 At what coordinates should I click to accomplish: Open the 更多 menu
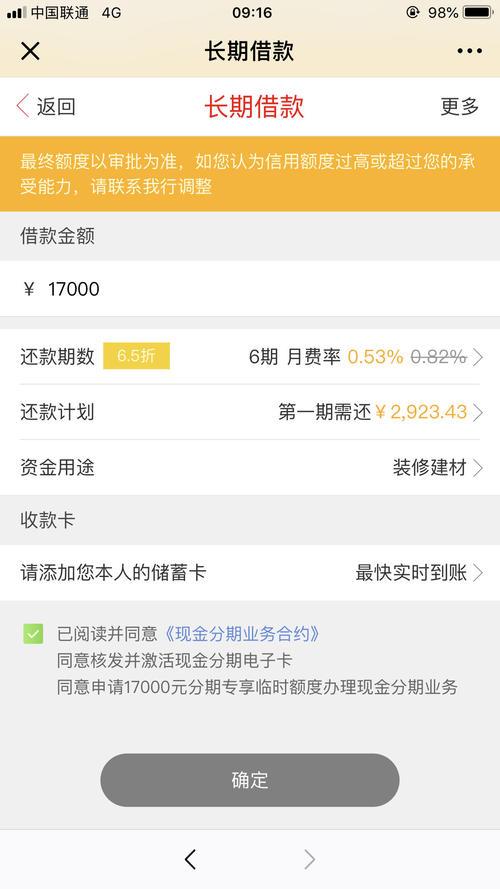(x=460, y=106)
